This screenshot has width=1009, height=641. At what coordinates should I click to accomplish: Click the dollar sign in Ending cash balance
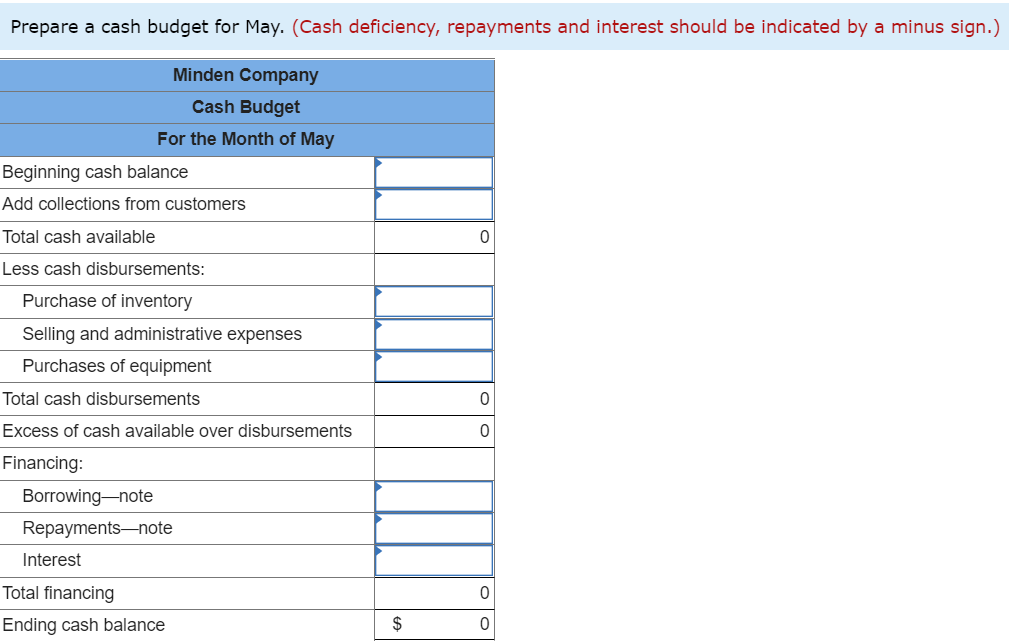(x=397, y=624)
